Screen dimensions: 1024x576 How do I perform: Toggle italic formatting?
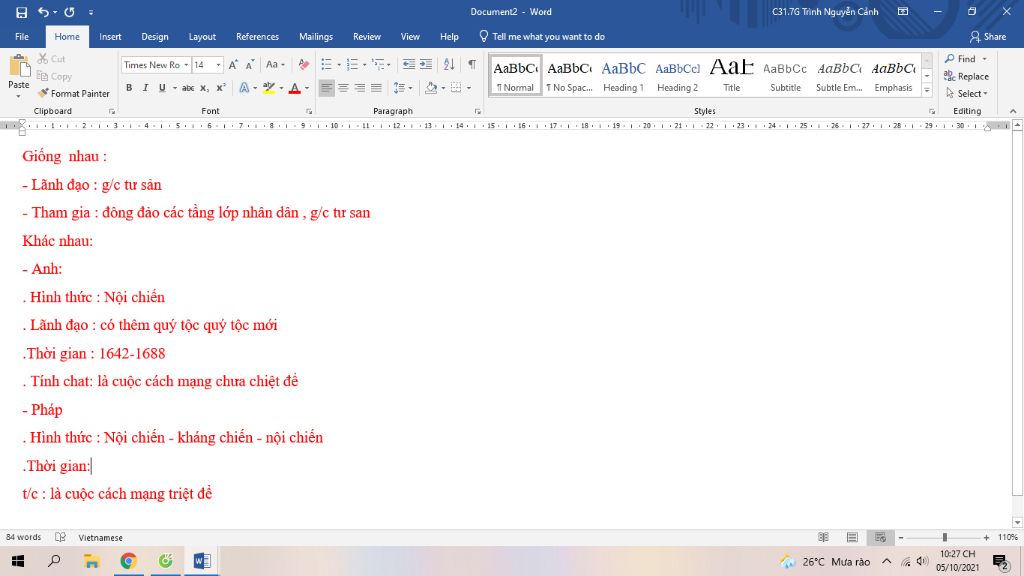coord(146,88)
